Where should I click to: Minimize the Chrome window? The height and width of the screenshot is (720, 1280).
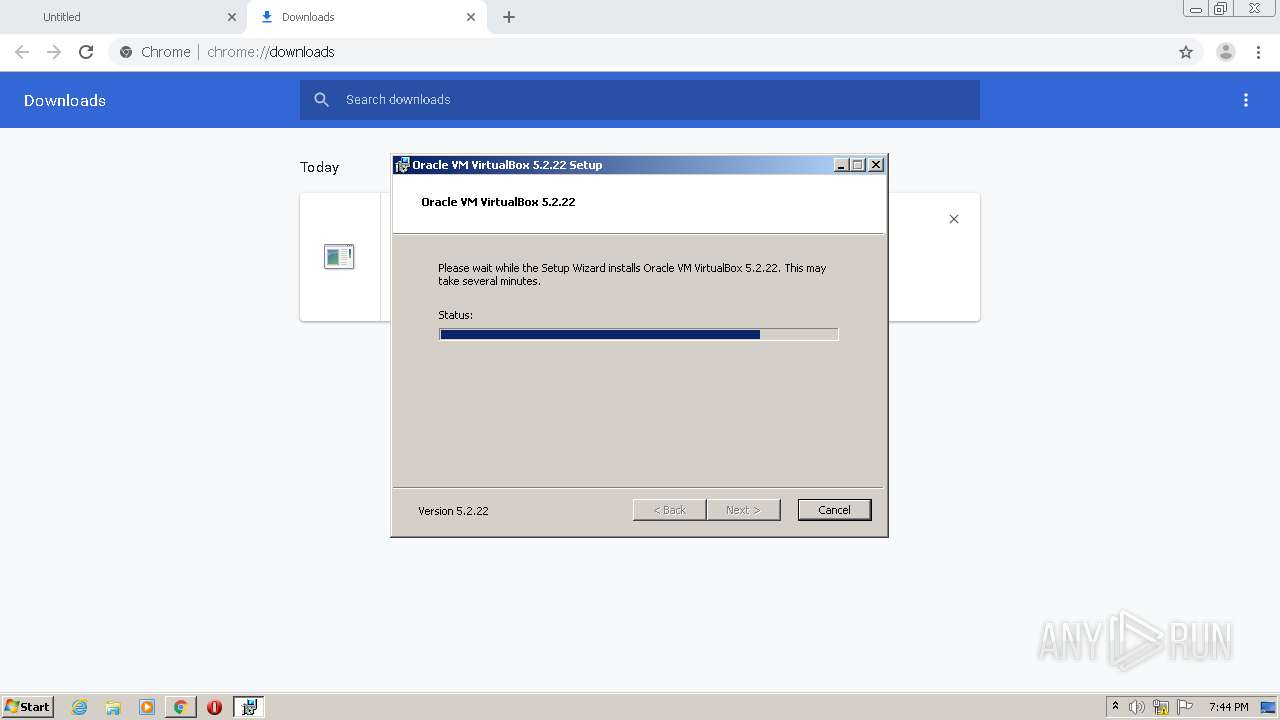pos(1196,9)
